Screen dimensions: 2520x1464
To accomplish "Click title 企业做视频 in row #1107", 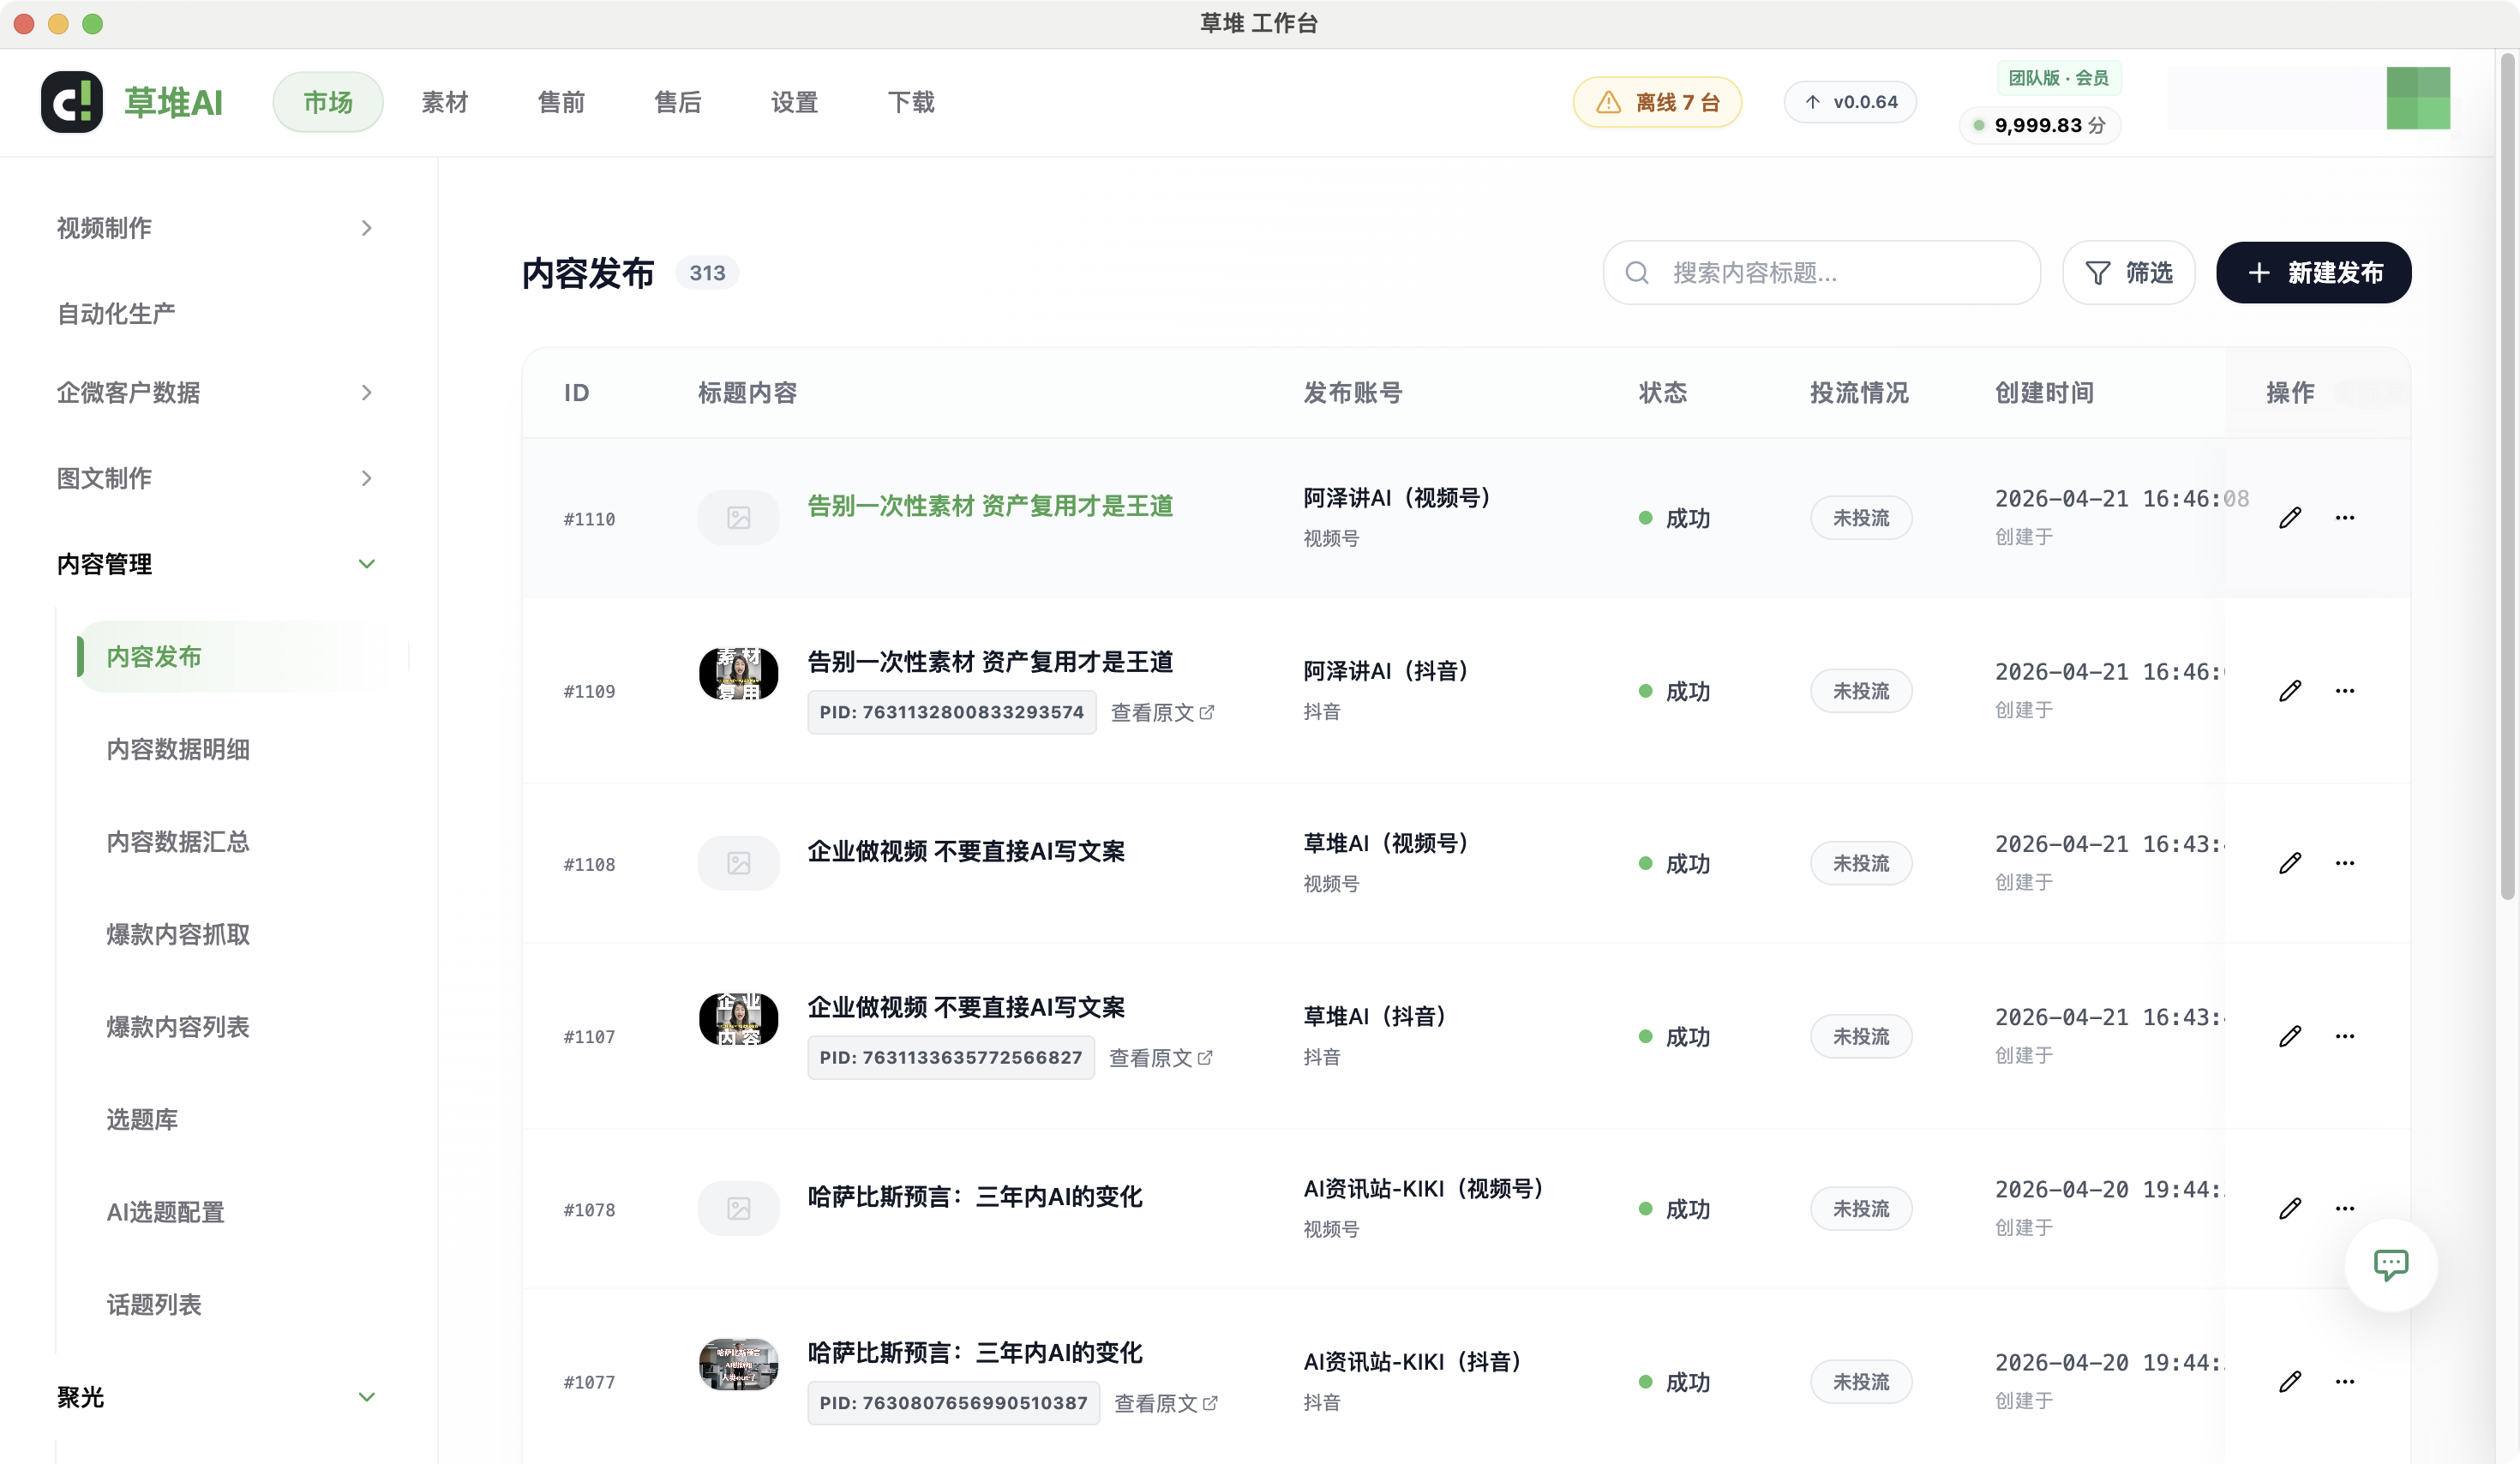I will pyautogui.click(x=966, y=1007).
